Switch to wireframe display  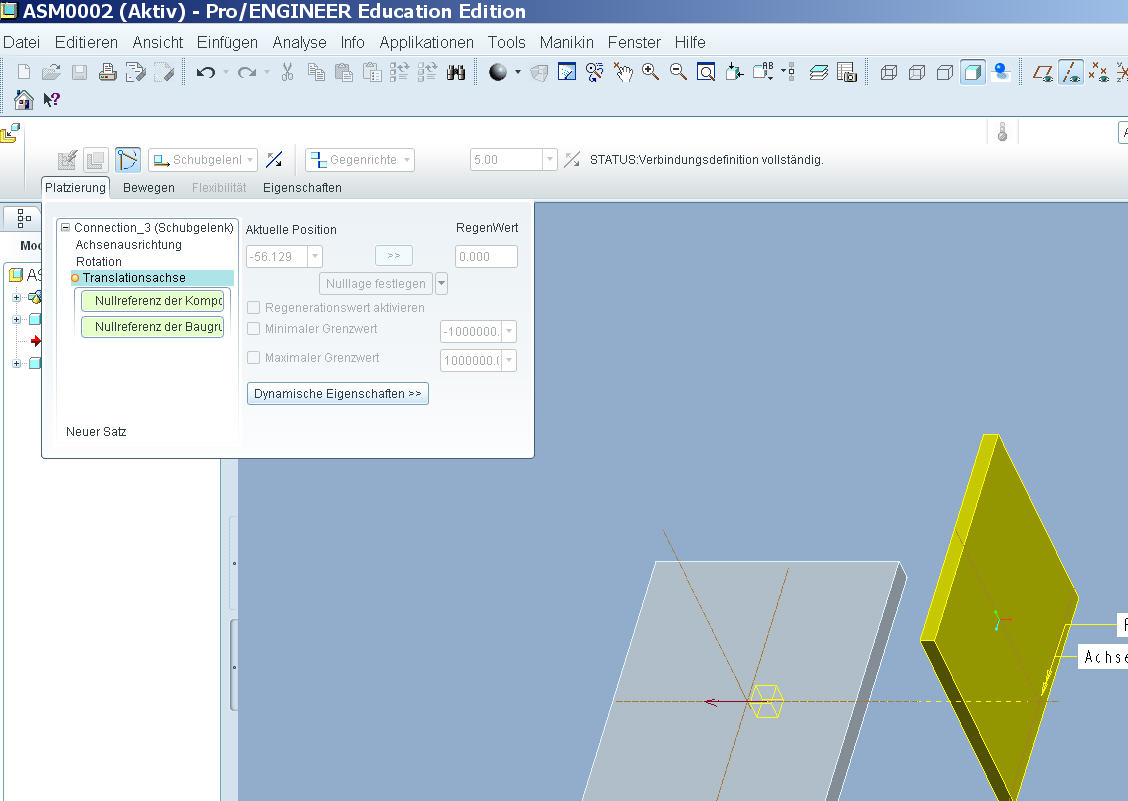pyautogui.click(x=888, y=72)
